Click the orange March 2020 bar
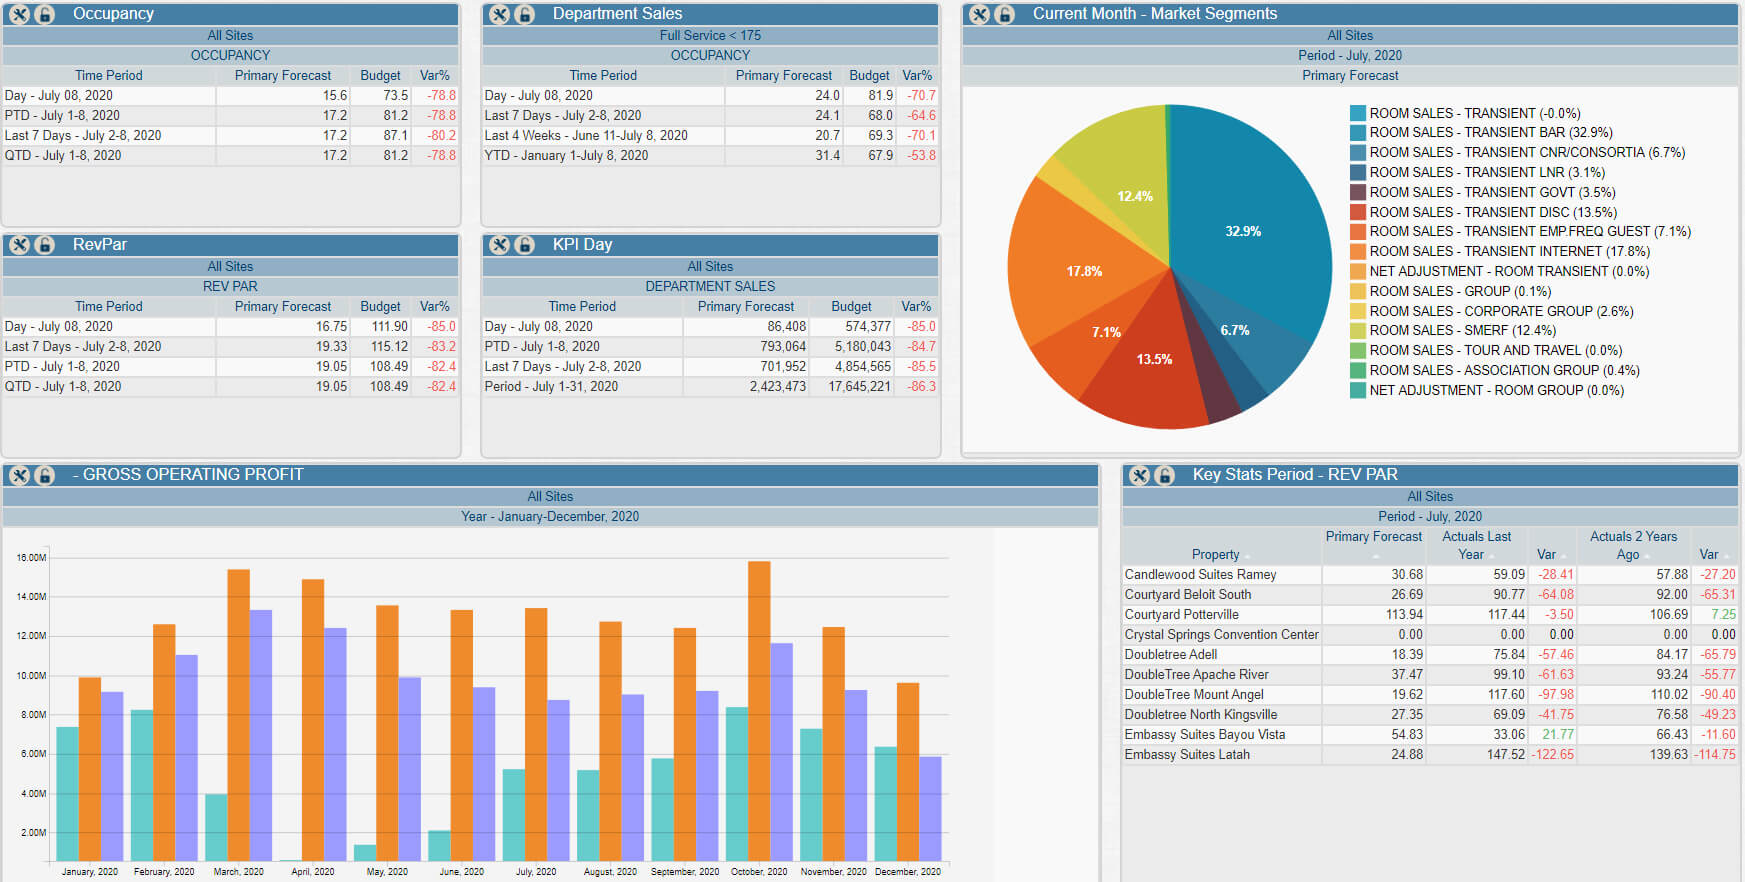The image size is (1745, 882). [x=238, y=715]
